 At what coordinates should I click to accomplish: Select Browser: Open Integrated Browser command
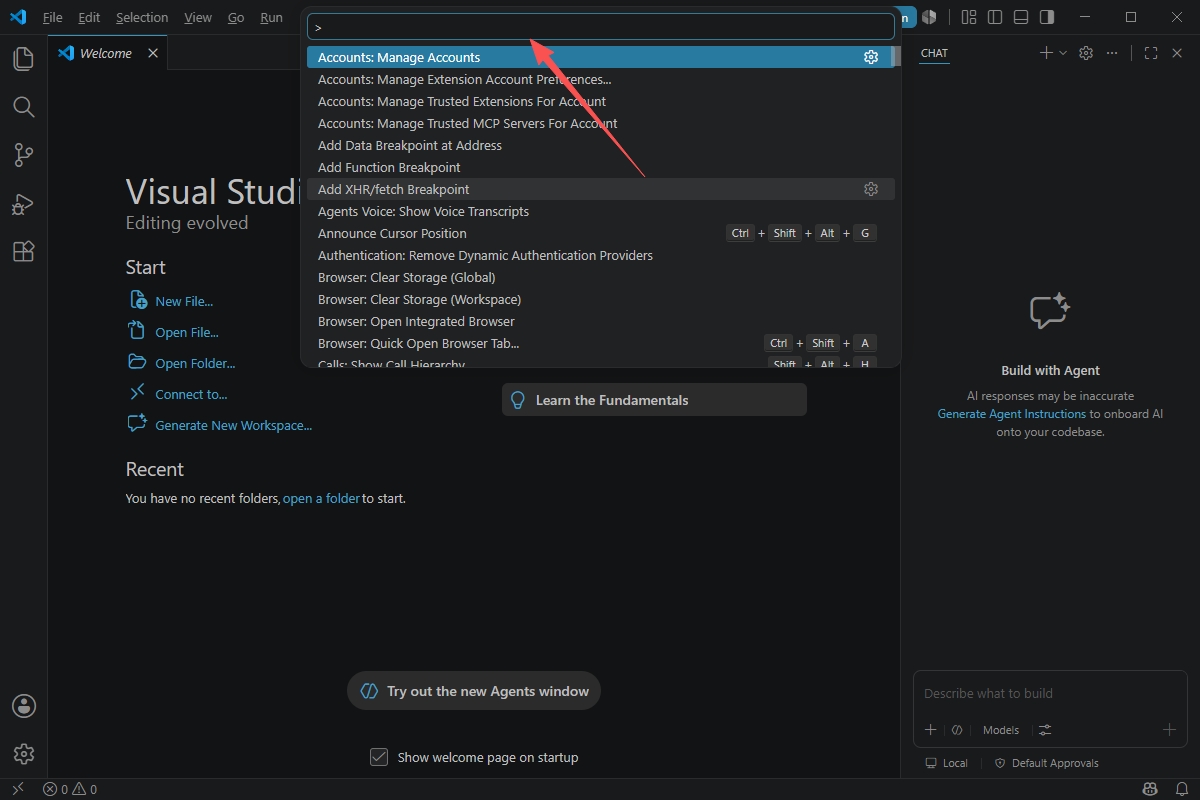(601, 321)
